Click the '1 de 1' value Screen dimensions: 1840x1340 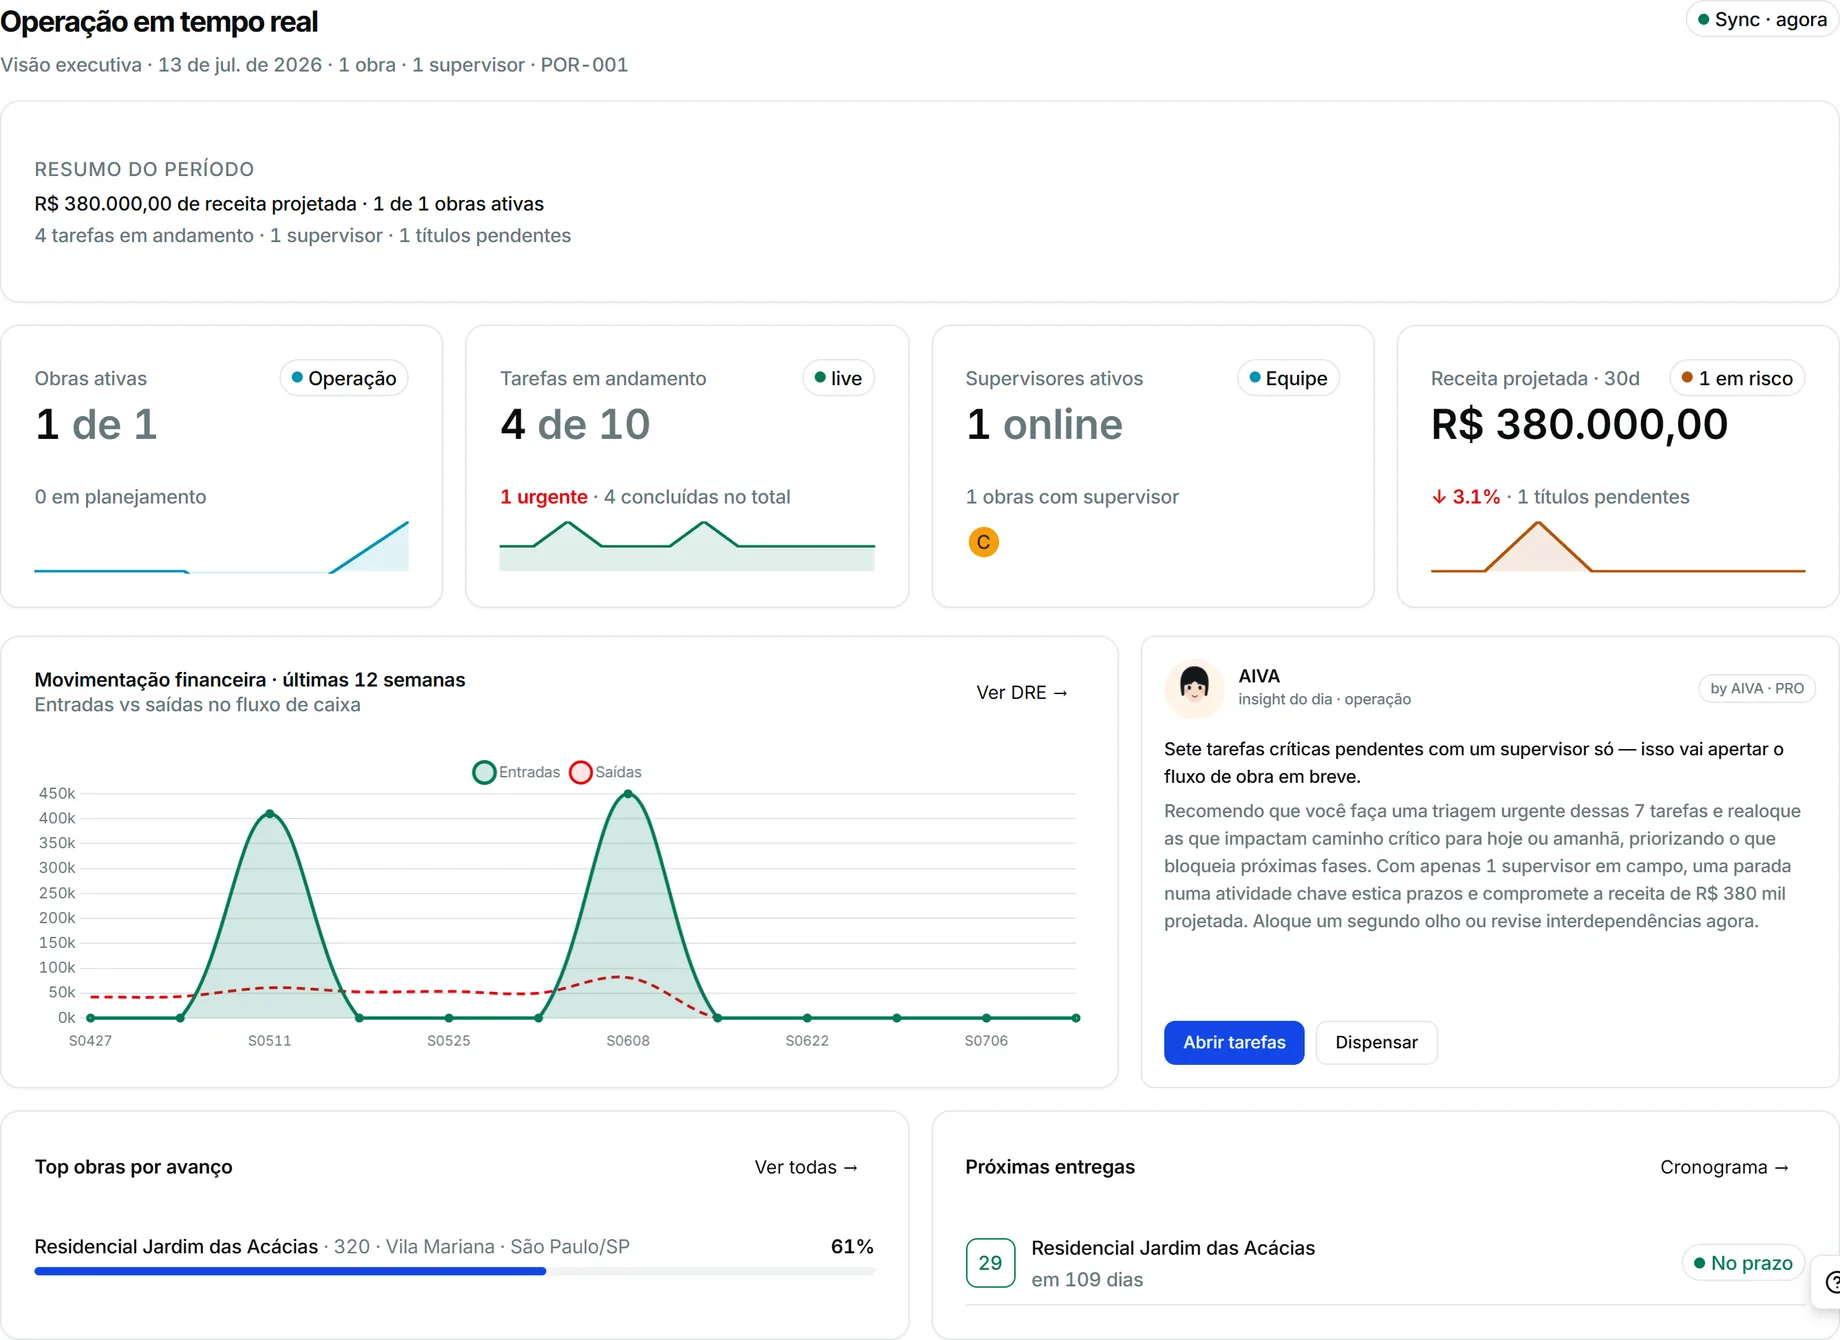[x=96, y=424]
